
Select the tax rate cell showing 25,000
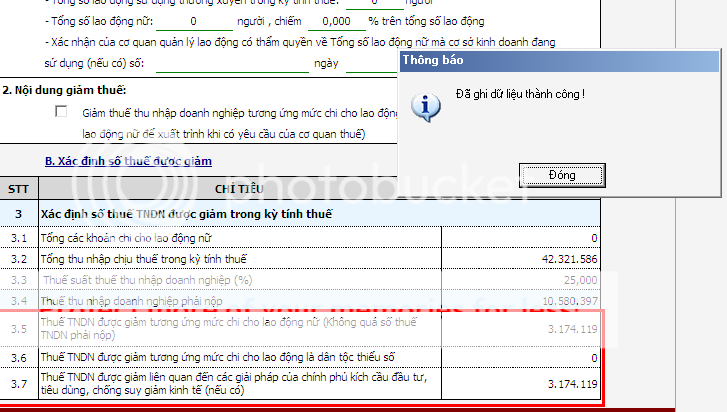521,280
